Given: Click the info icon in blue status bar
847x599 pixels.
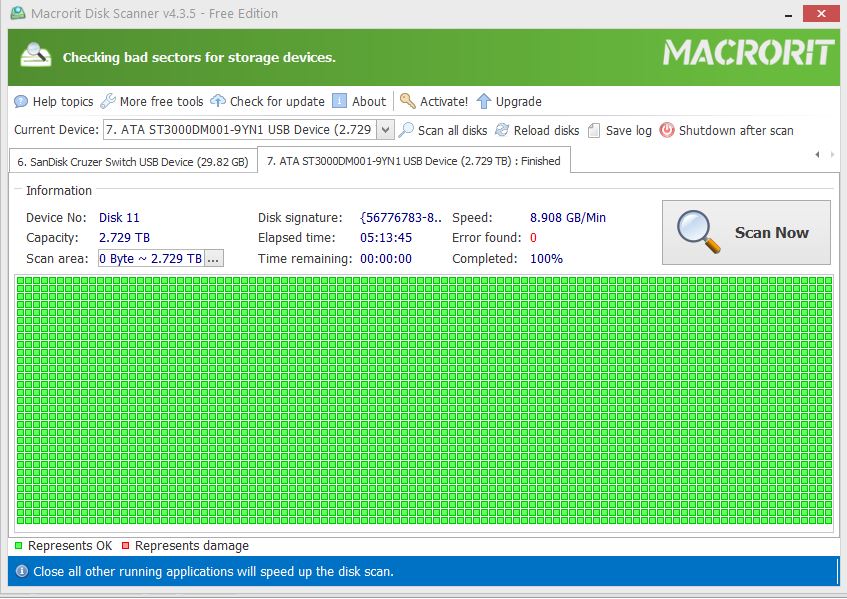Looking at the screenshot, I should [x=22, y=571].
